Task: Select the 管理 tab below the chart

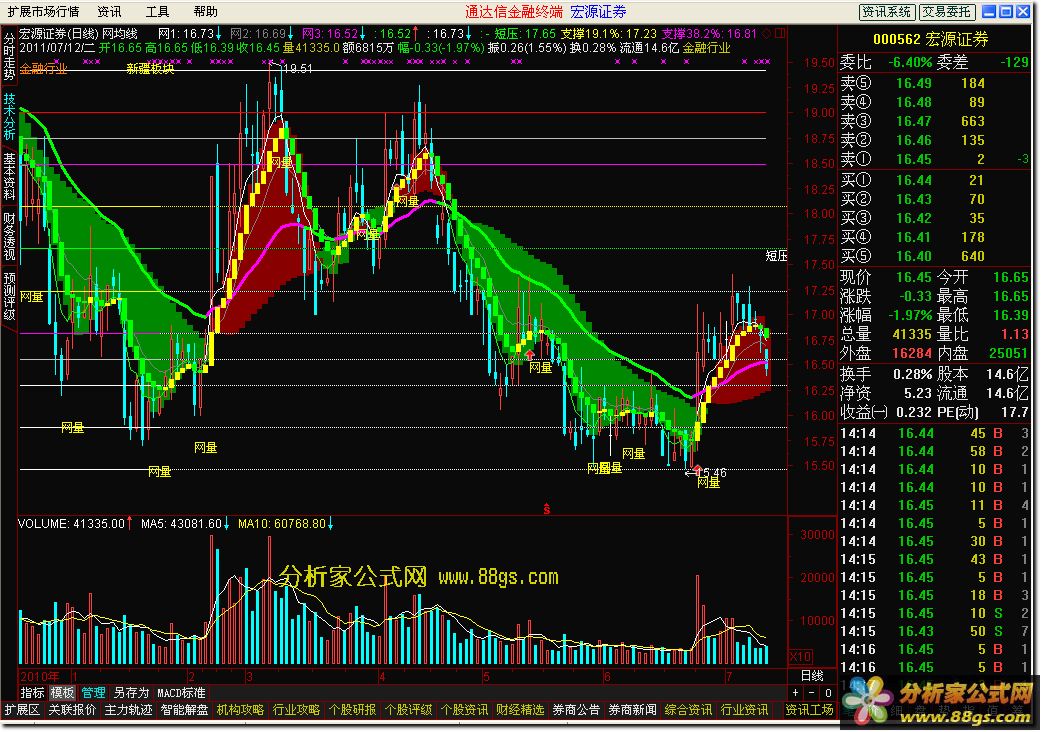Action: (x=93, y=693)
